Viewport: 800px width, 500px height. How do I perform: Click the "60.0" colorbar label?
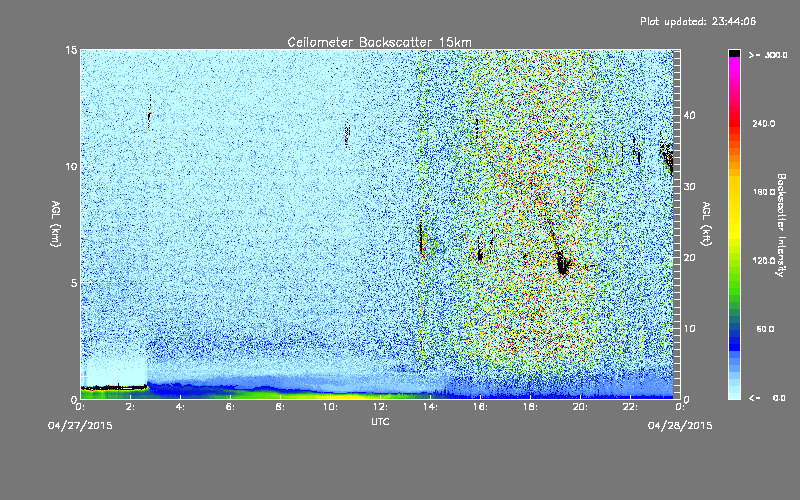(x=765, y=330)
